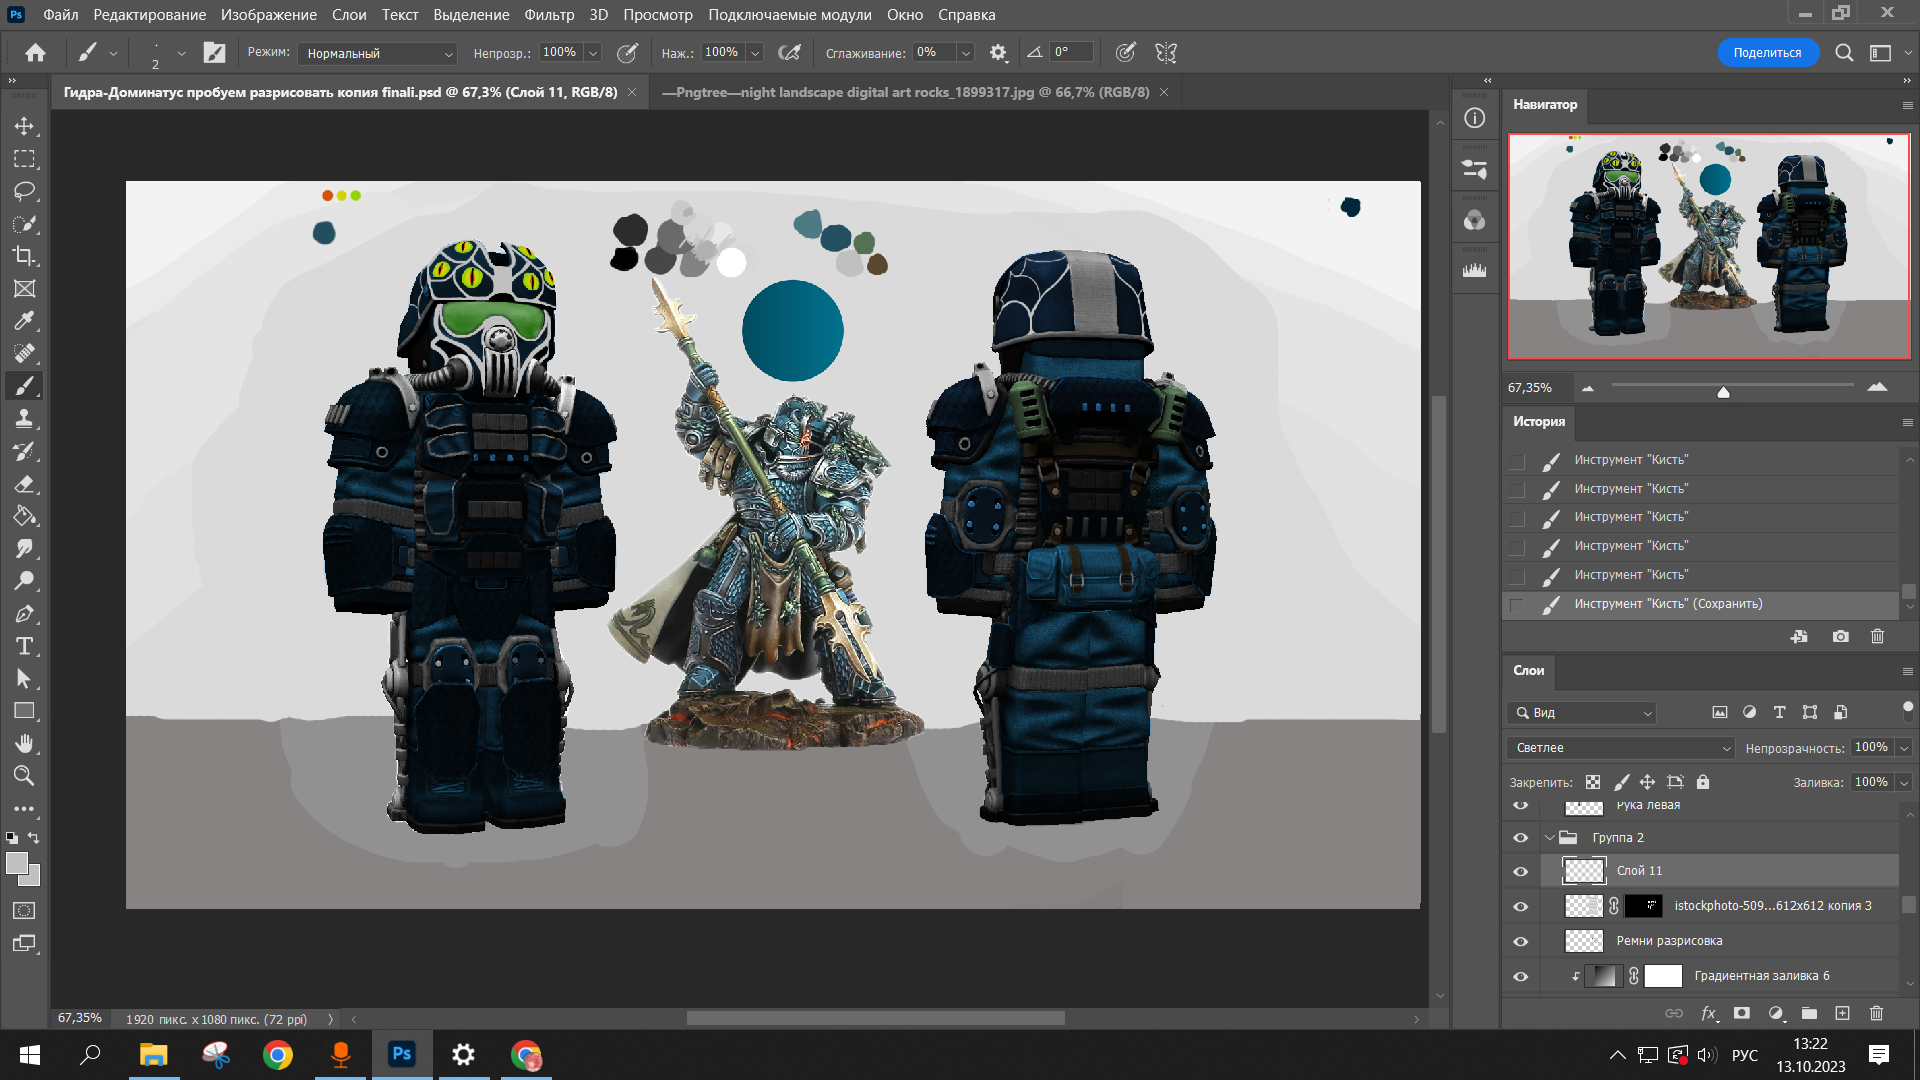Open the Подключаемые модули menu
Viewport: 1920px width, 1080px height.
pyautogui.click(x=789, y=15)
